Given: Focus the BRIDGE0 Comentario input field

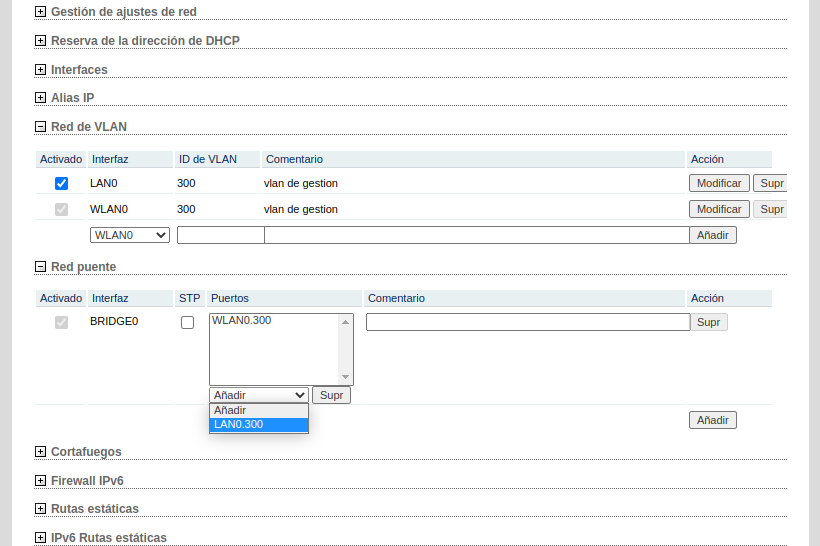Looking at the screenshot, I should pos(528,322).
